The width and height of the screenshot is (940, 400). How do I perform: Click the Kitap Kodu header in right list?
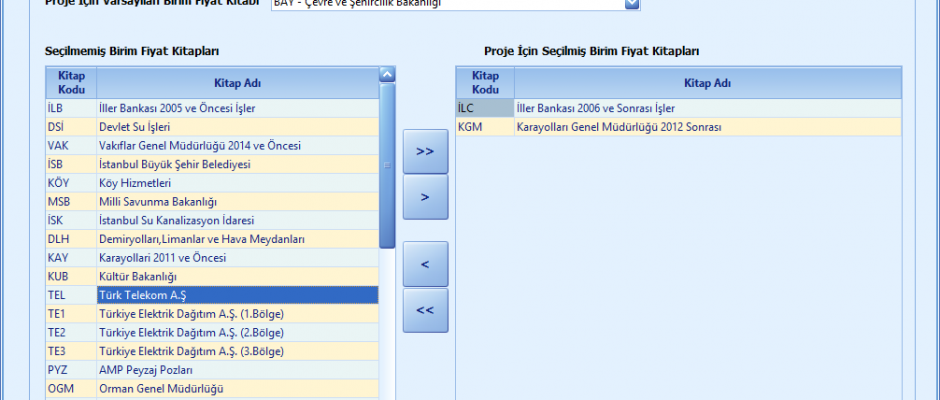point(484,82)
